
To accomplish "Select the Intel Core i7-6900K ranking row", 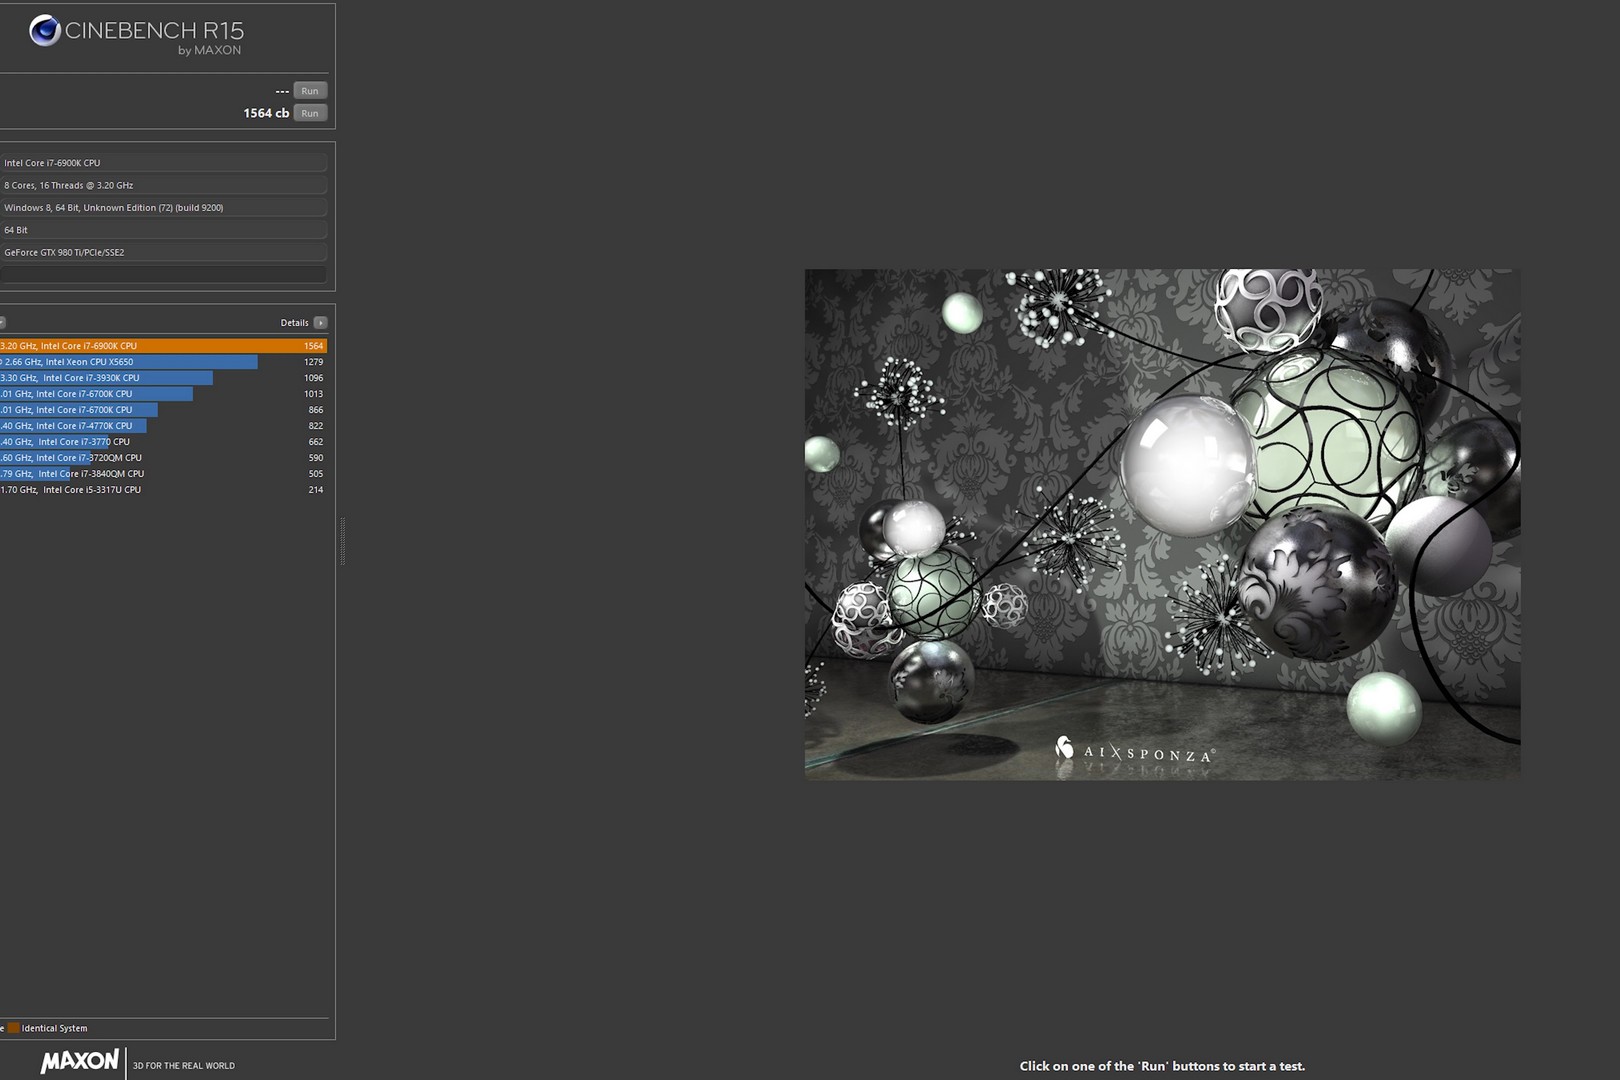I will (x=163, y=346).
